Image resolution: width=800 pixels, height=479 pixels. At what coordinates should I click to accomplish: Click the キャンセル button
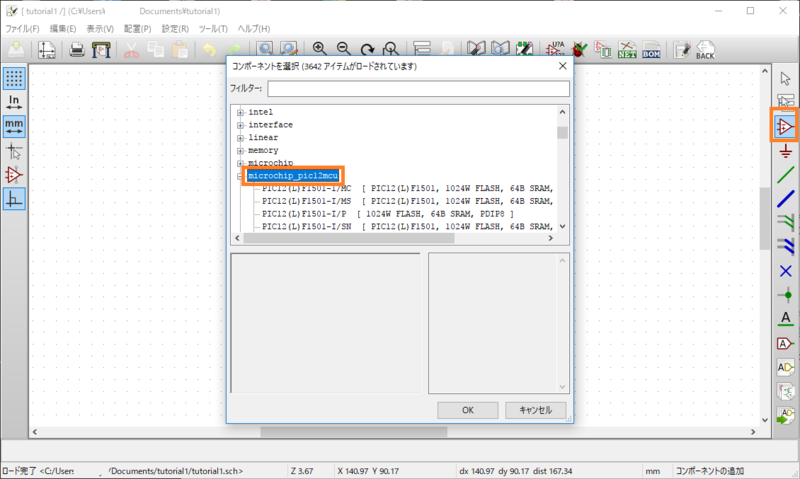click(x=536, y=410)
